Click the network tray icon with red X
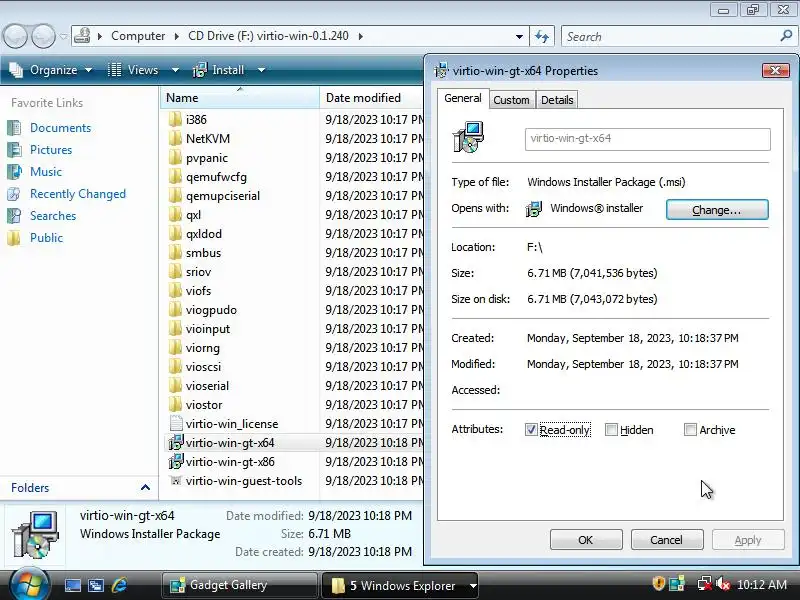The width and height of the screenshot is (800, 600). (705, 584)
